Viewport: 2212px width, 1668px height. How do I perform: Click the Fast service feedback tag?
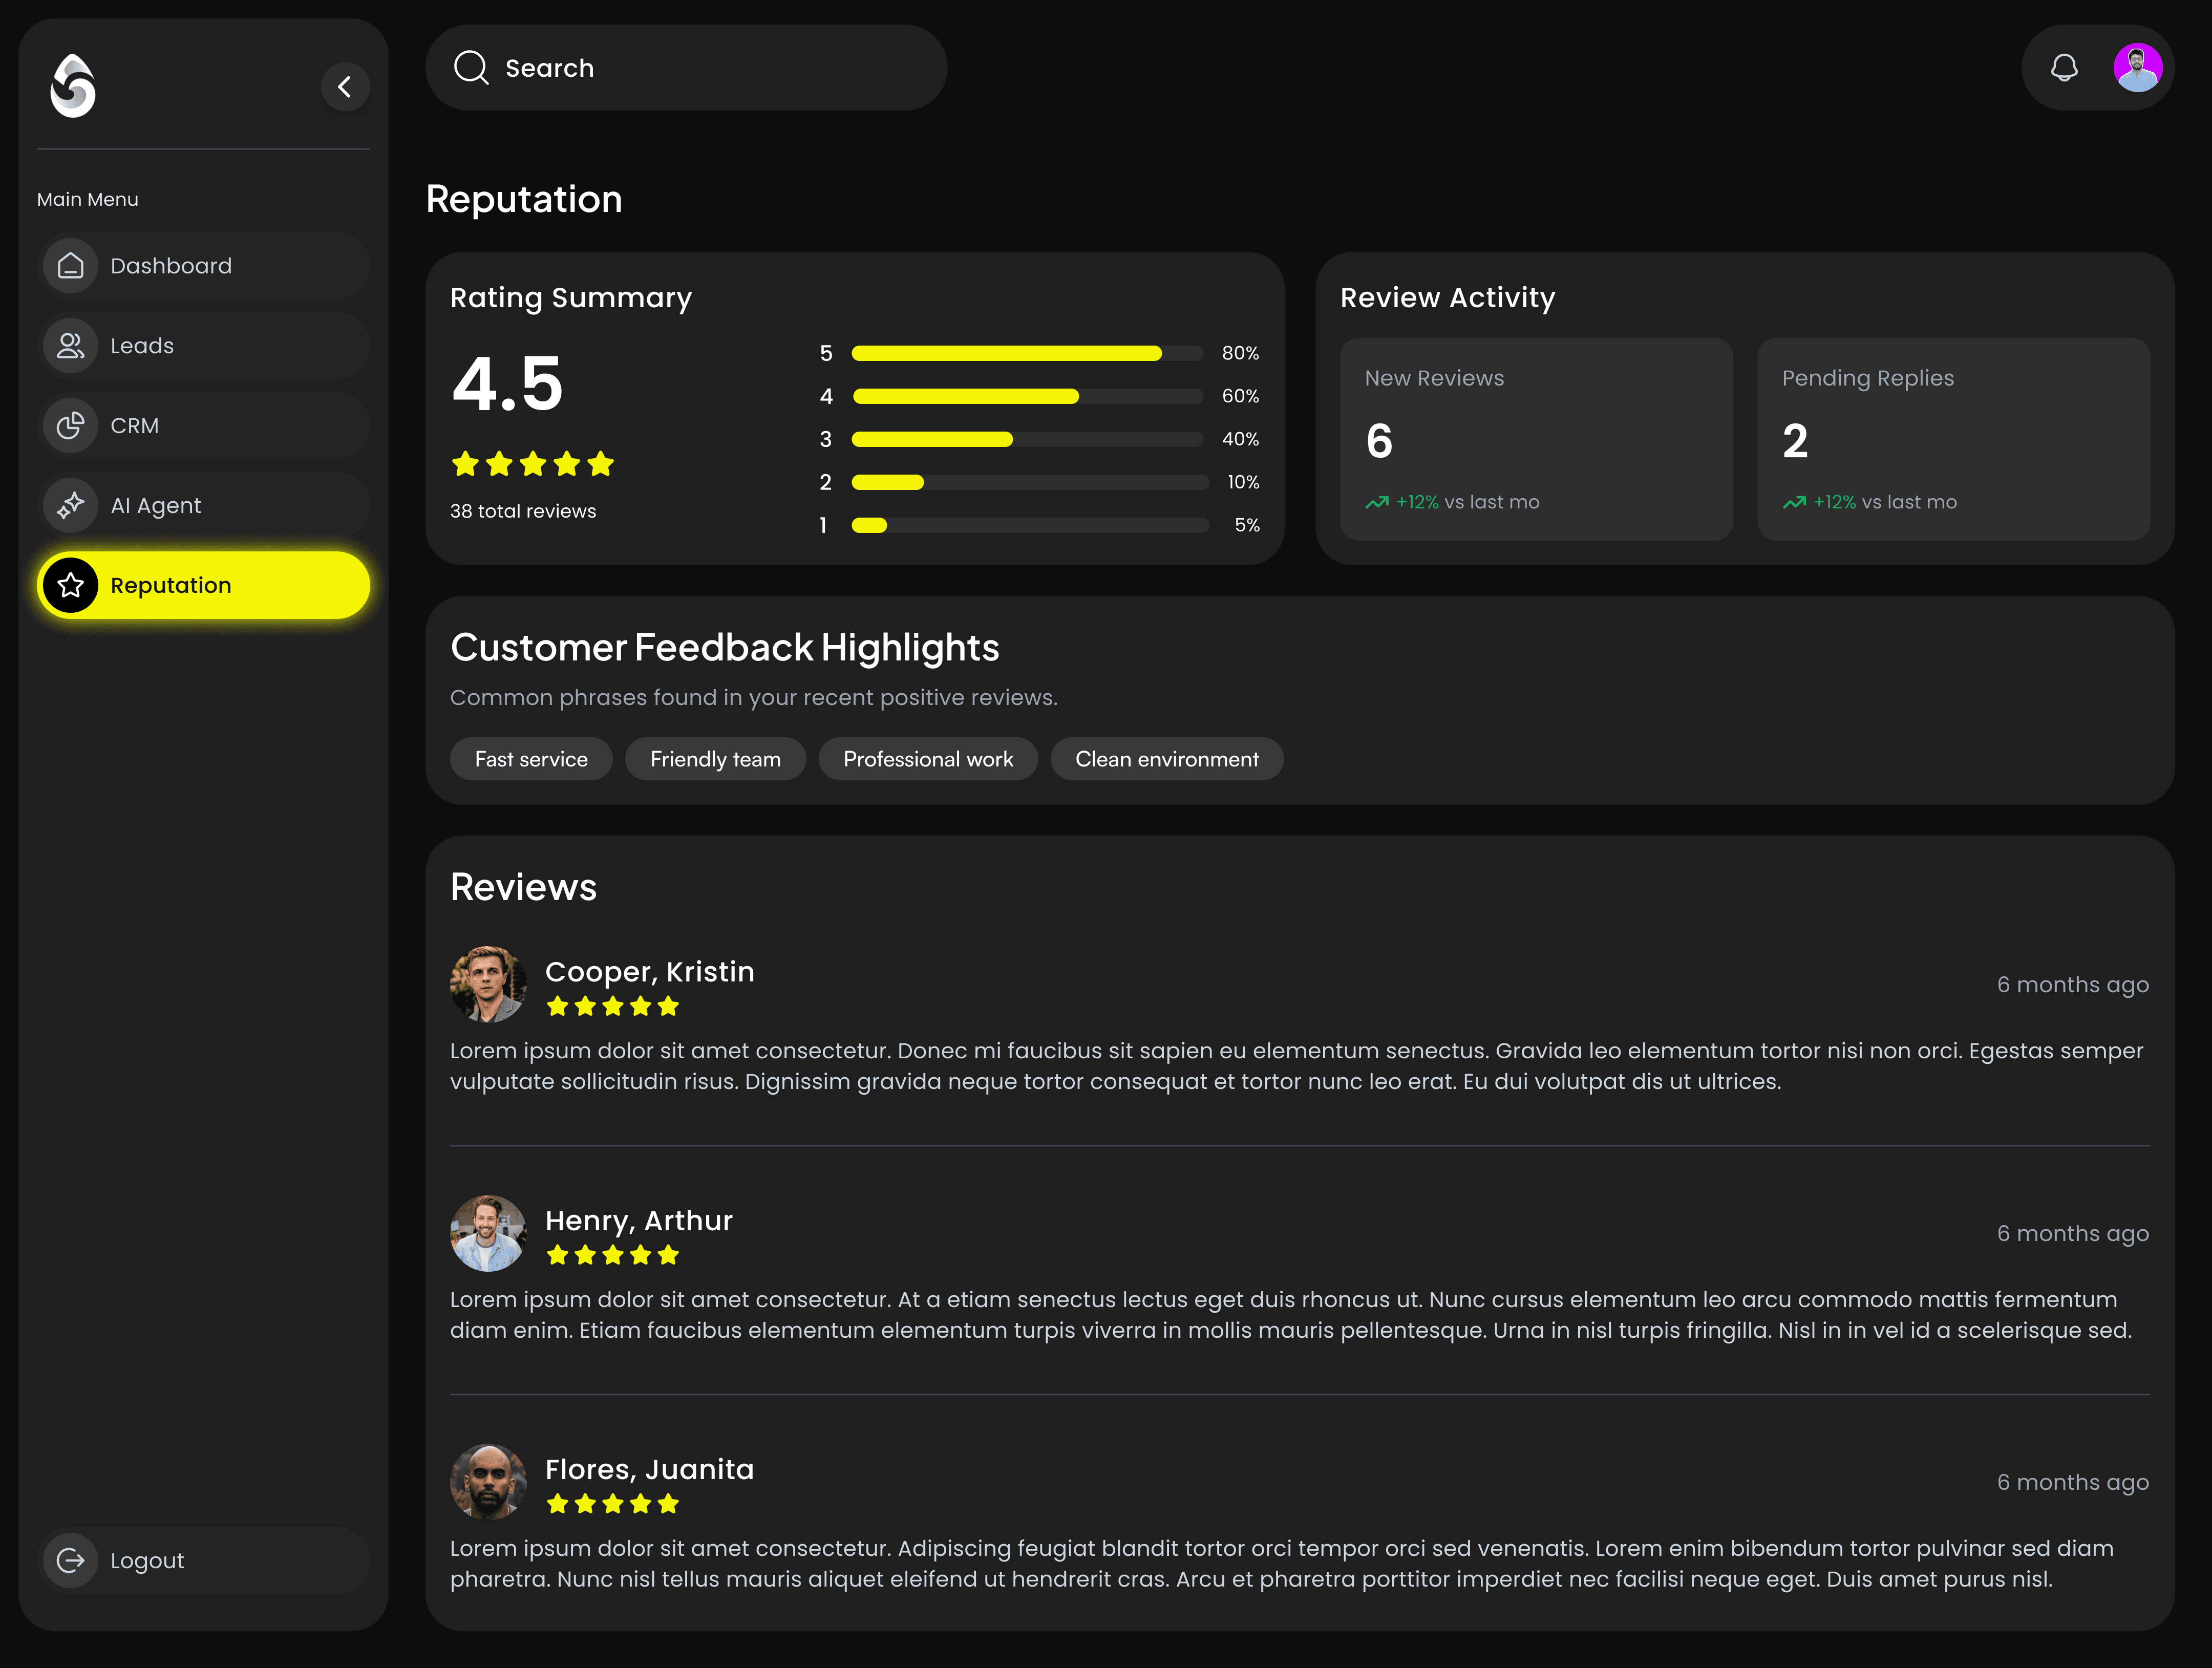pos(531,758)
